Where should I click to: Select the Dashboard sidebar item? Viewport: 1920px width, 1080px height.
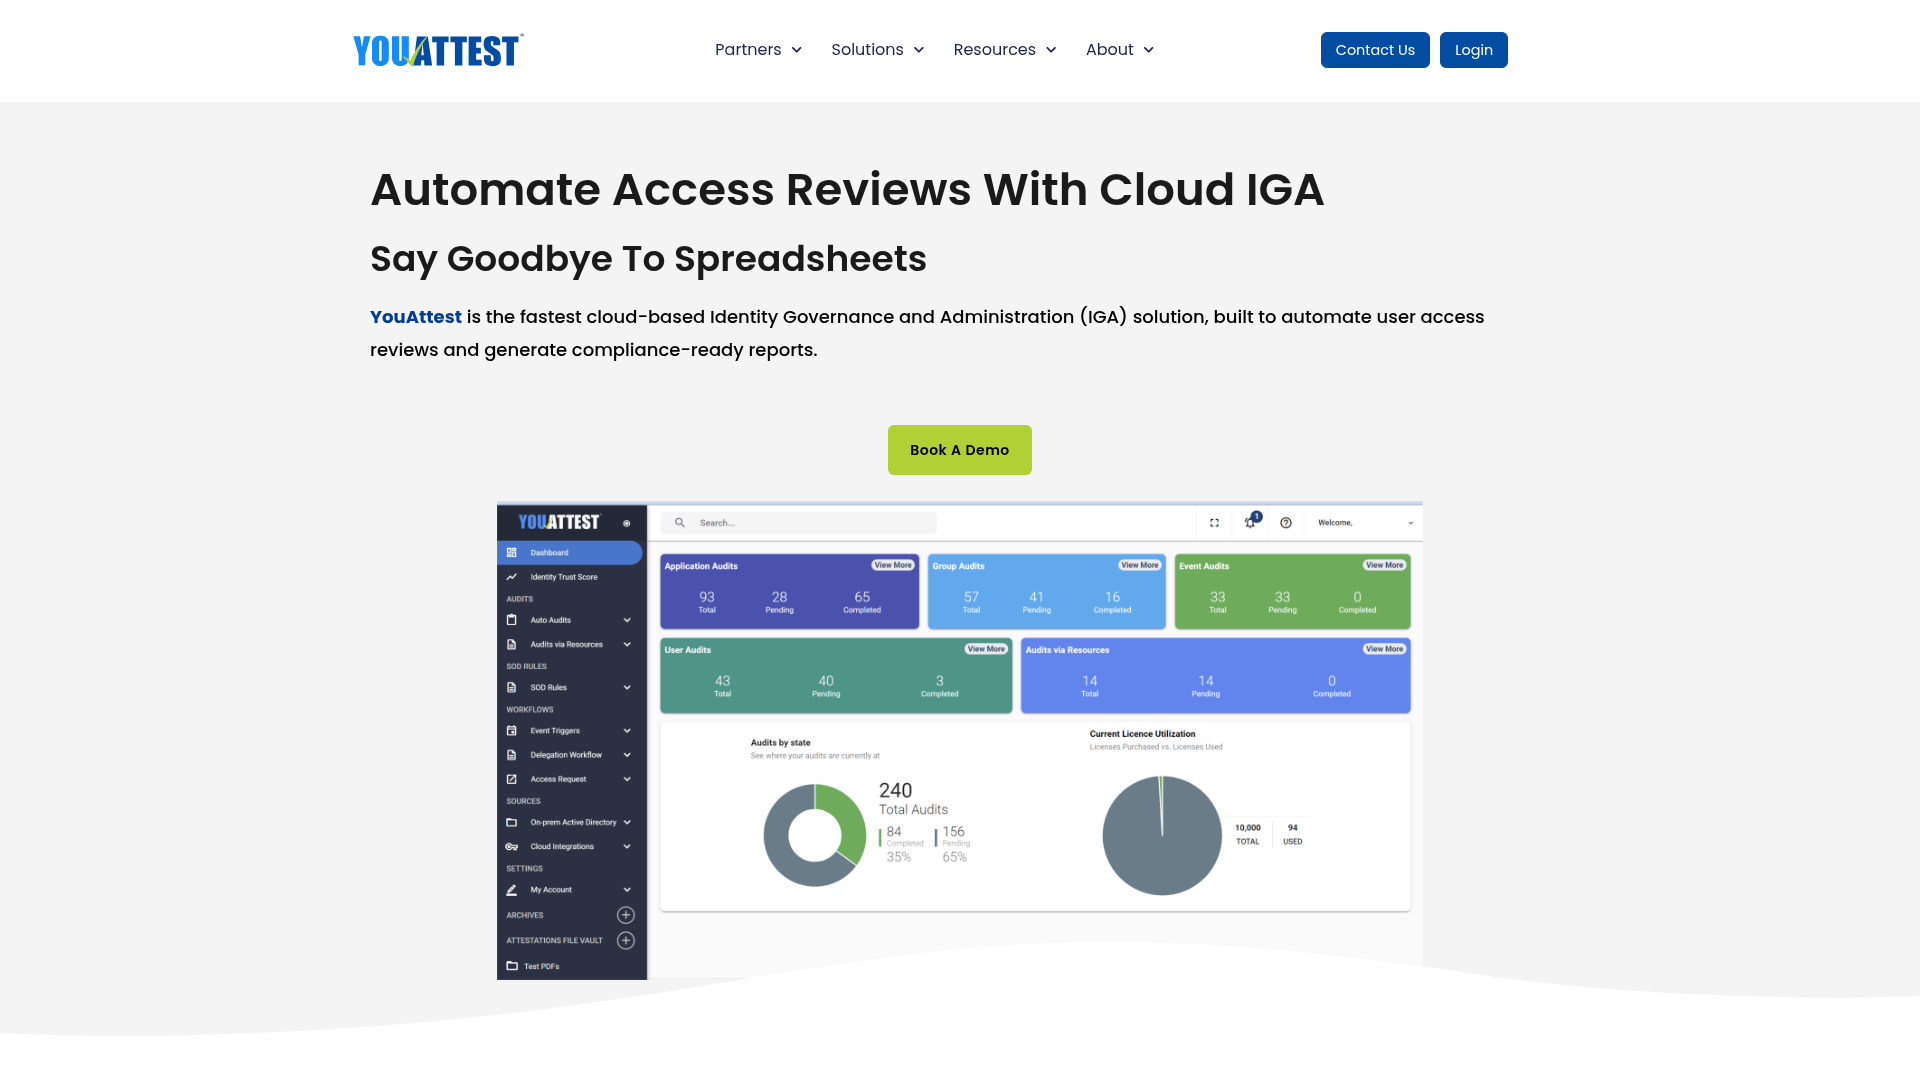tap(570, 552)
